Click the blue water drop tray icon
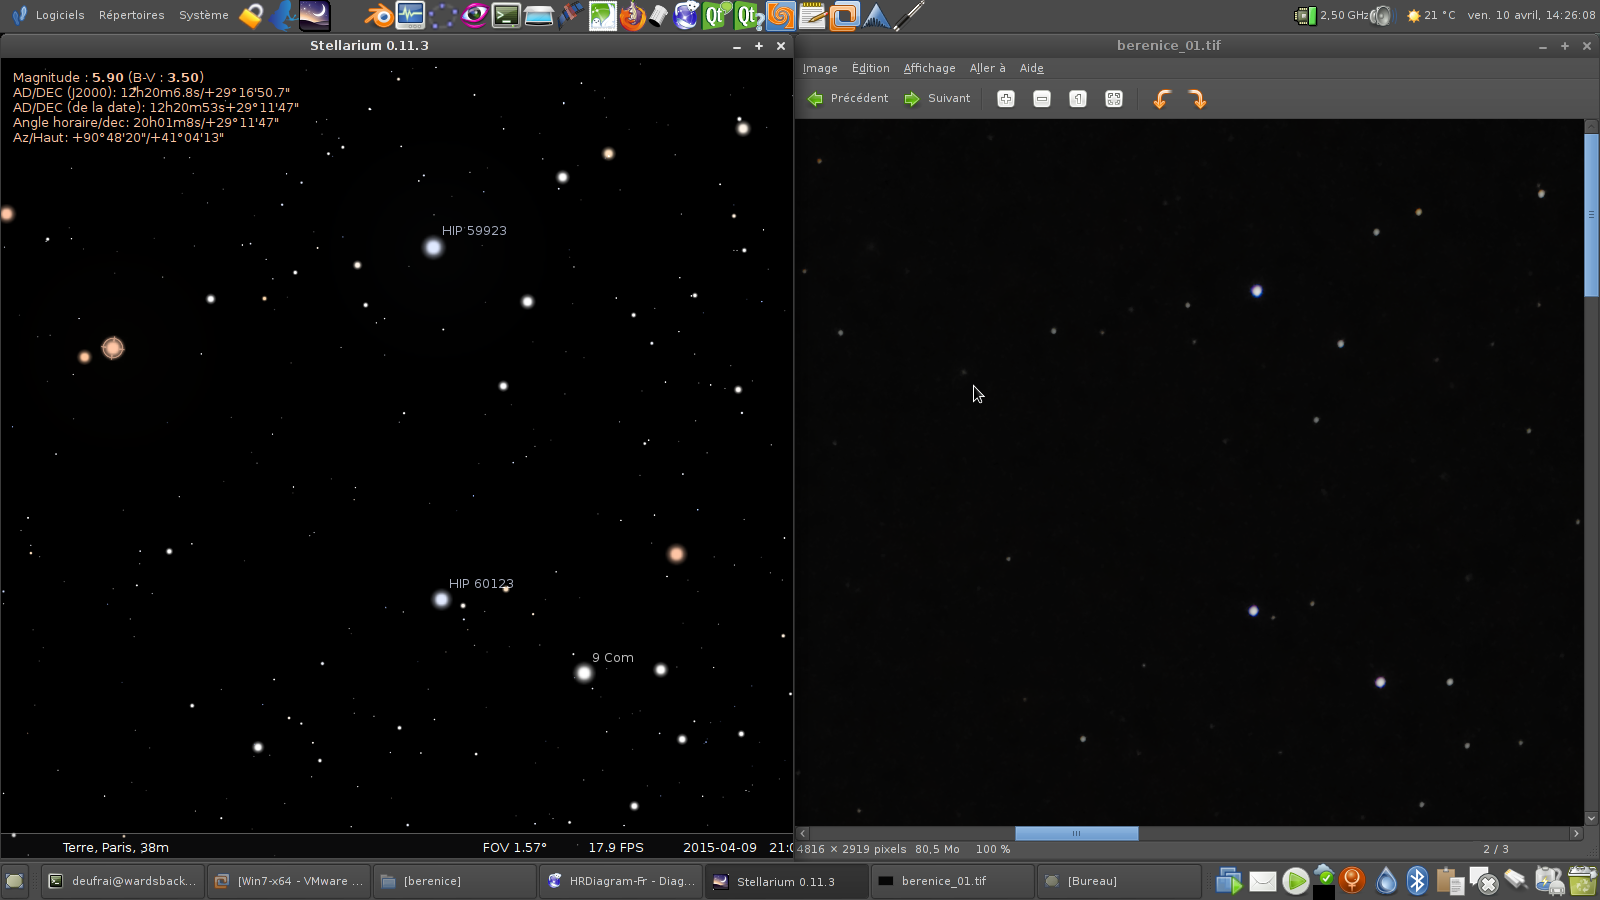The width and height of the screenshot is (1600, 900). coord(1386,881)
